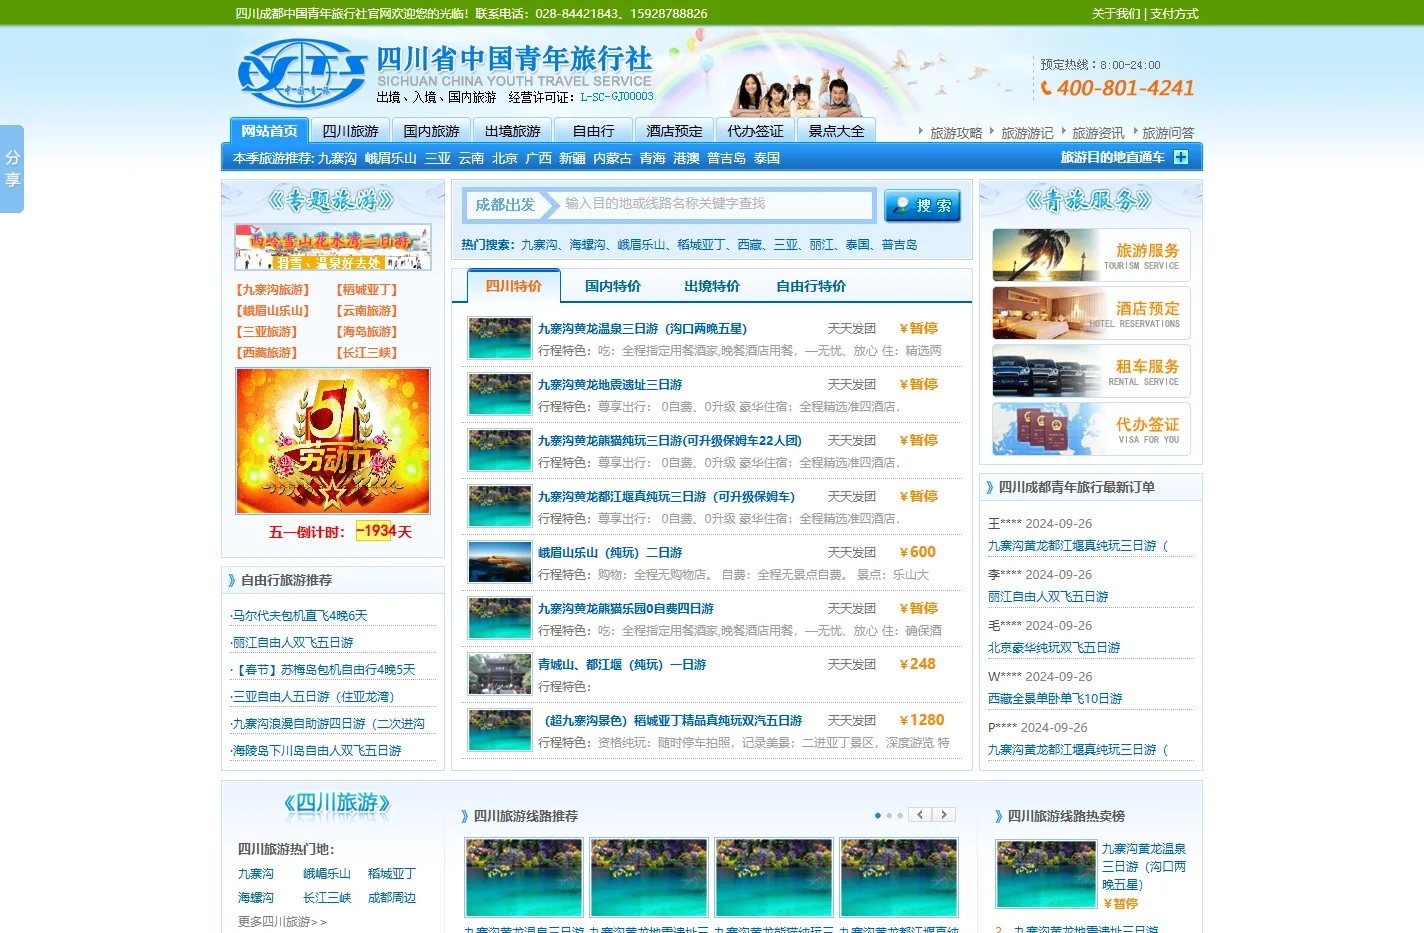
Task: Open the 旅游资讯 link
Action: (1098, 133)
